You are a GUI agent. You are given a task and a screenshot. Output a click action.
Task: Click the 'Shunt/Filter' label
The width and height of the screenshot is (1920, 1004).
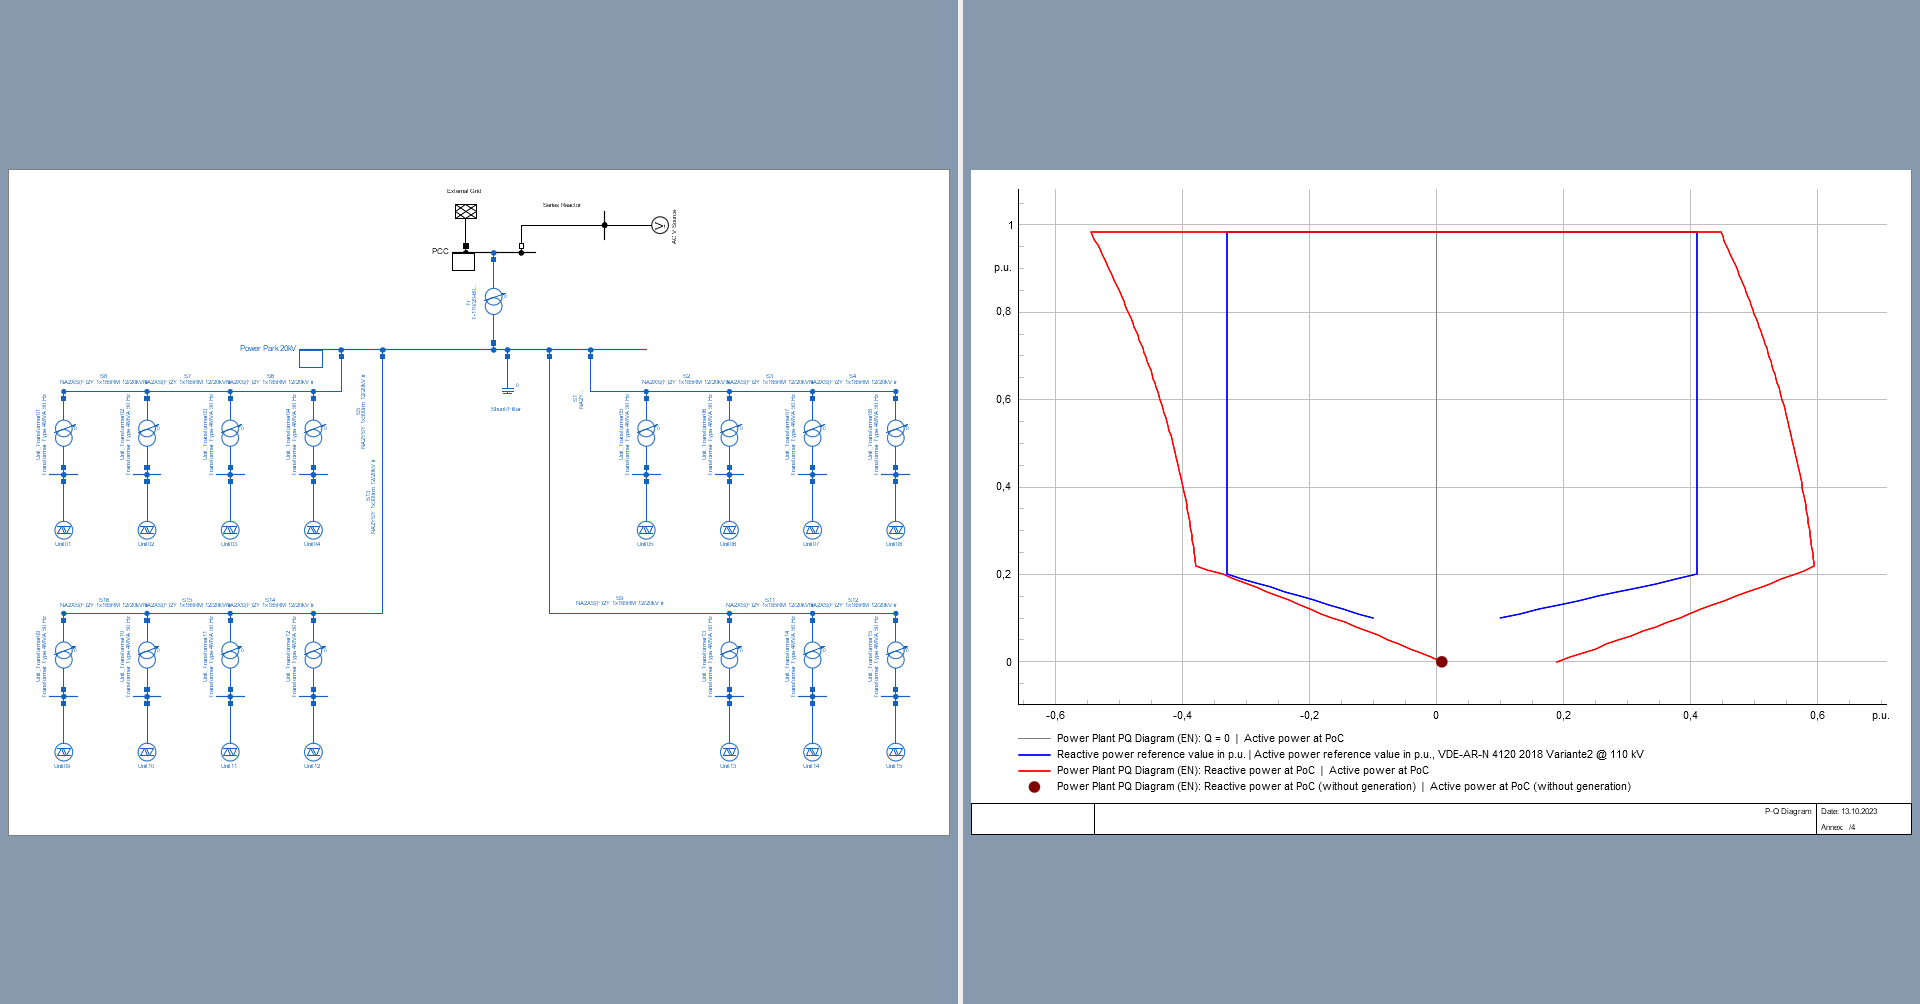pyautogui.click(x=506, y=409)
